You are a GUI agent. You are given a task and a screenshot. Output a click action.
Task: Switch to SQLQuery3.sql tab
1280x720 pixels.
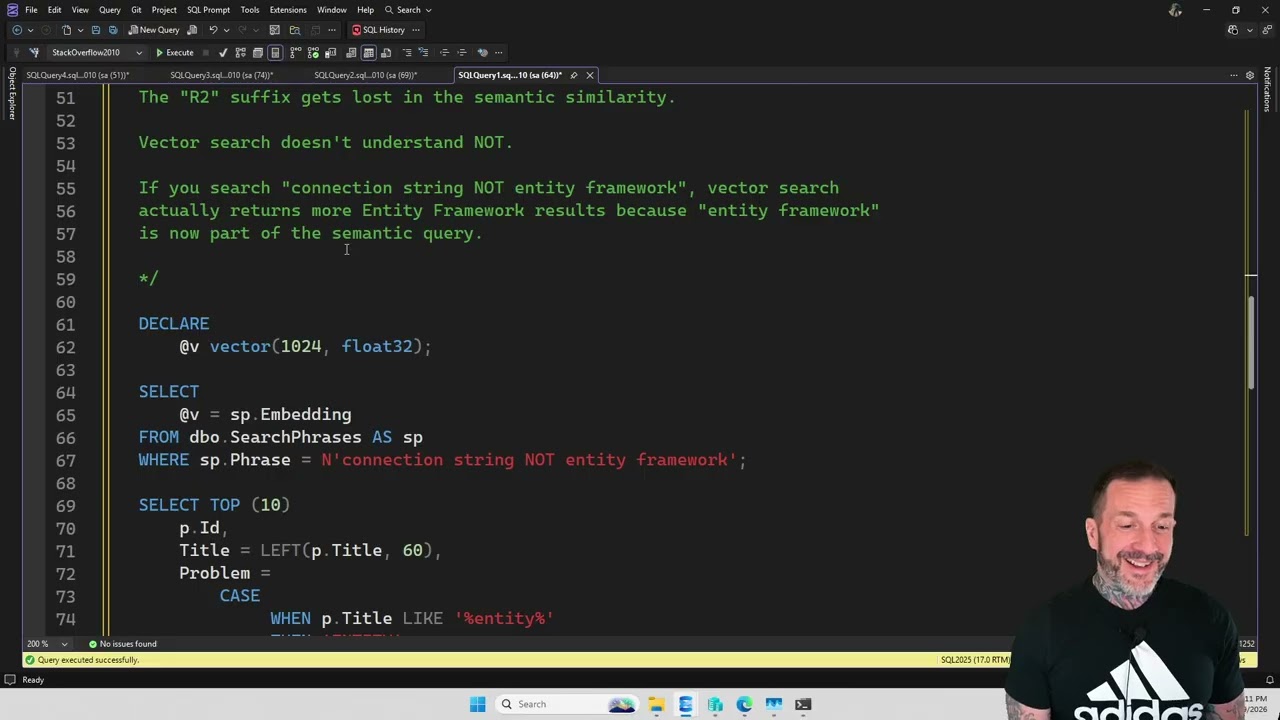221,75
